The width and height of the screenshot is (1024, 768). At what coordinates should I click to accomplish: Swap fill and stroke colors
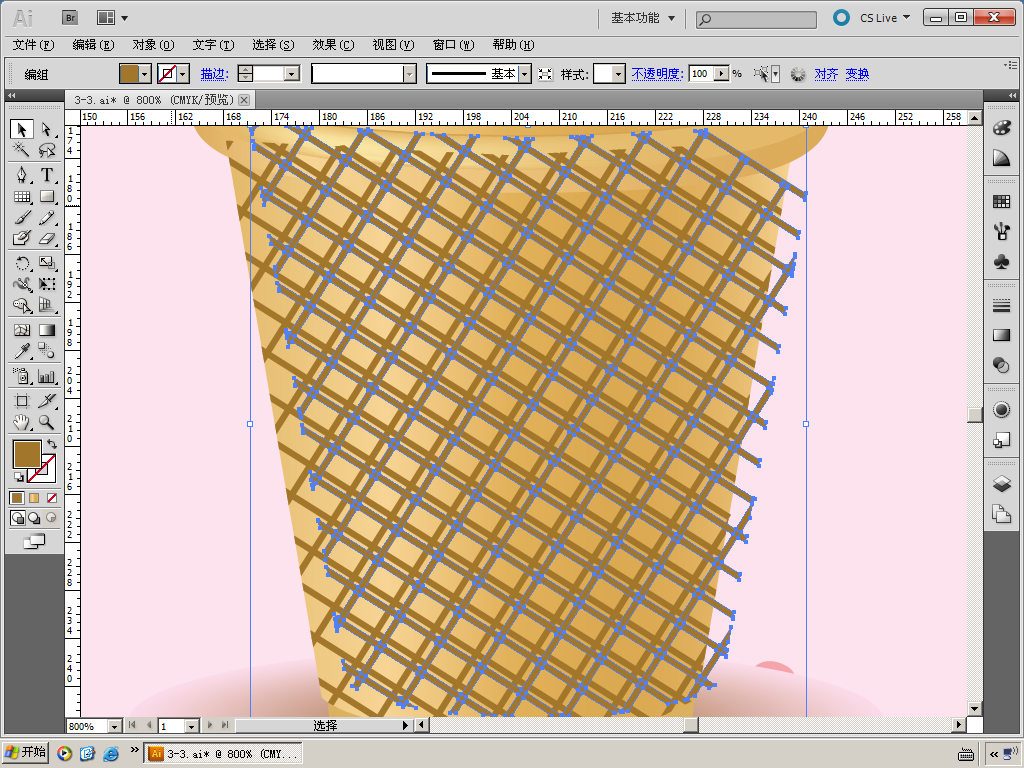pos(52,444)
